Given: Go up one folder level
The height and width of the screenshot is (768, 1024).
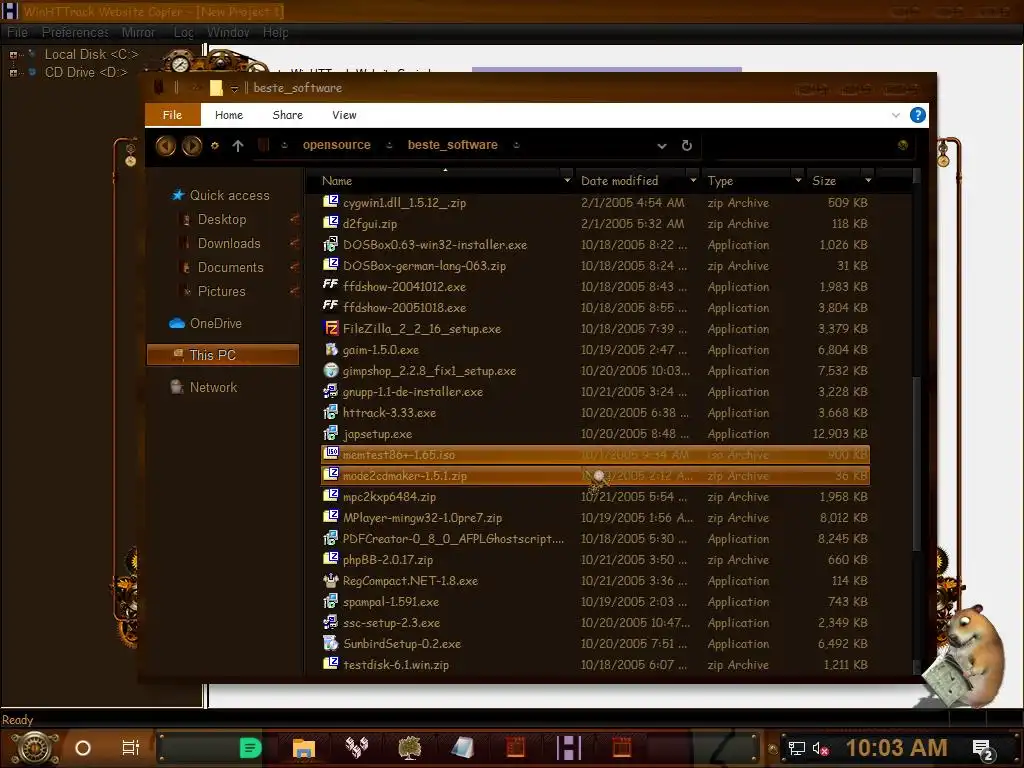Looking at the screenshot, I should point(238,146).
